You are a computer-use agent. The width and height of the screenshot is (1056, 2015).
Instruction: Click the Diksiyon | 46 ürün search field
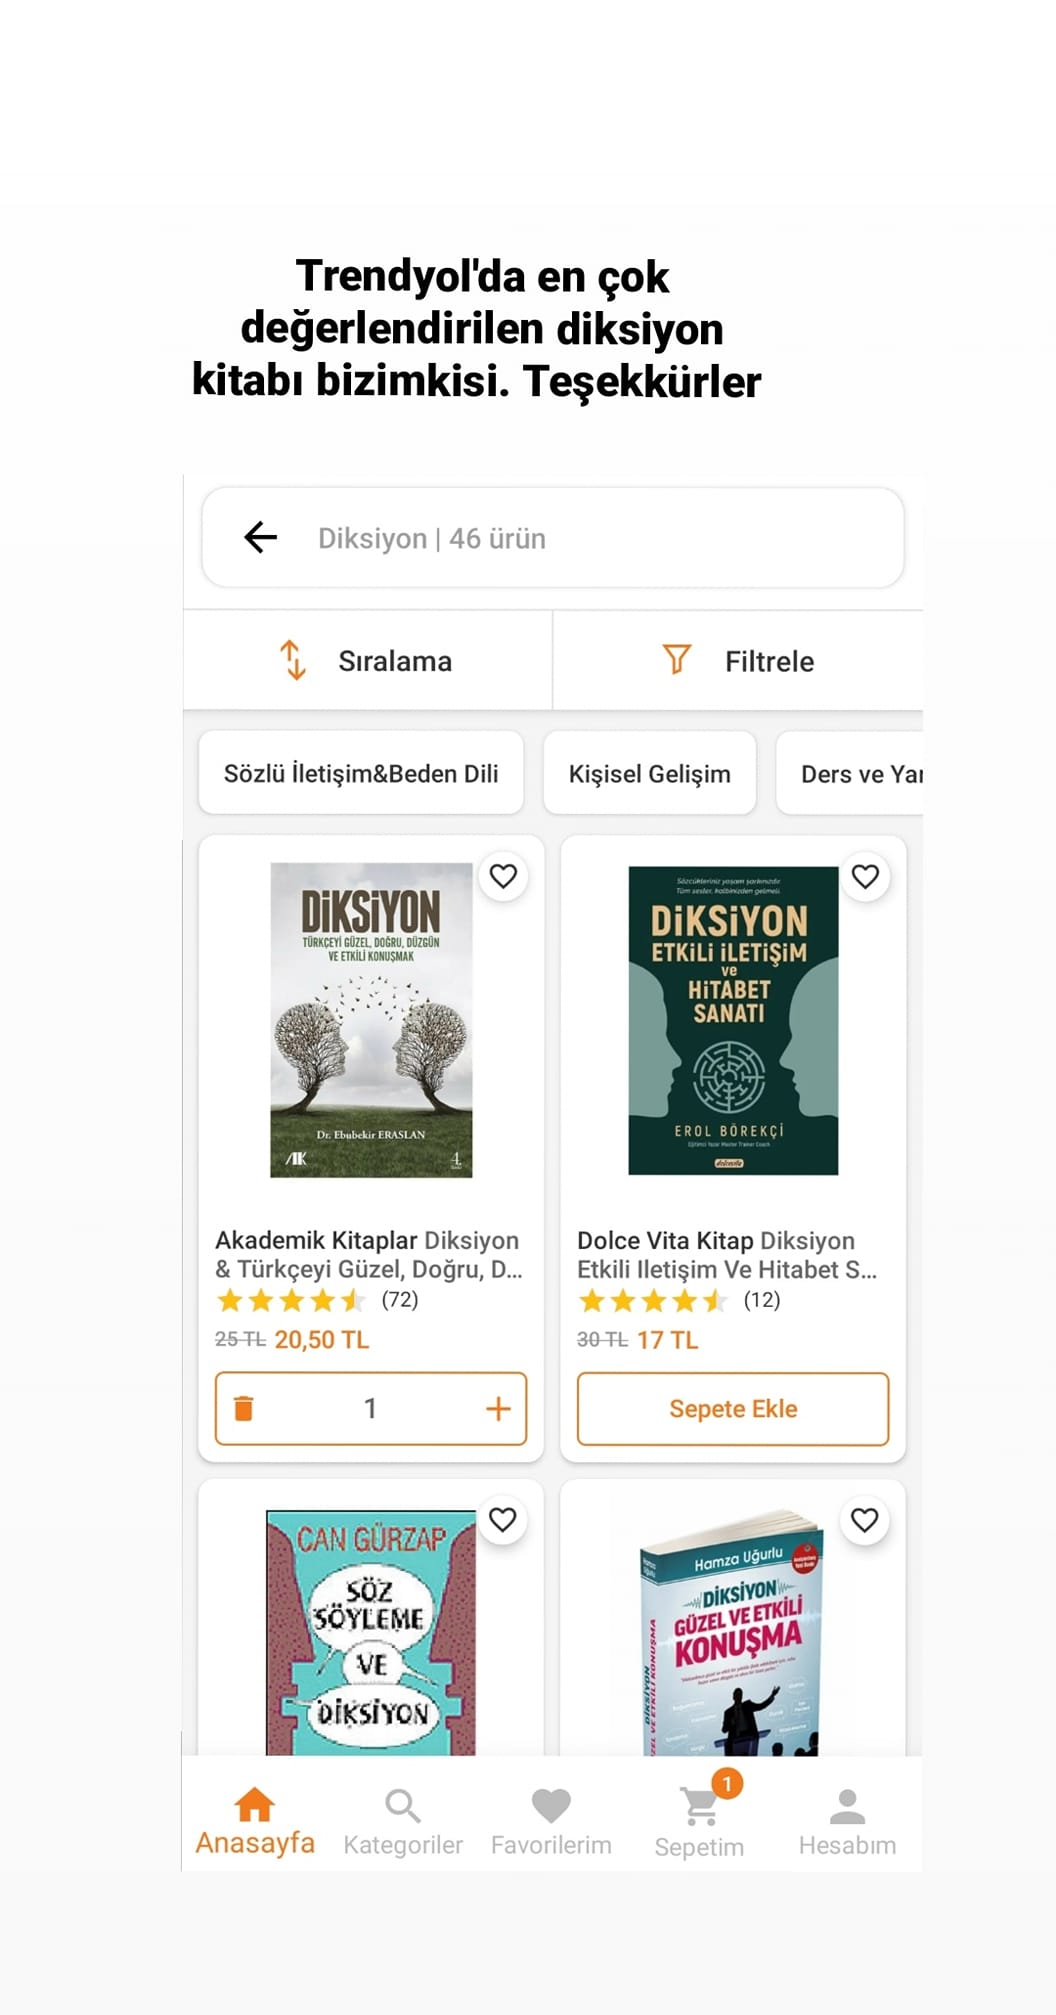pos(553,538)
